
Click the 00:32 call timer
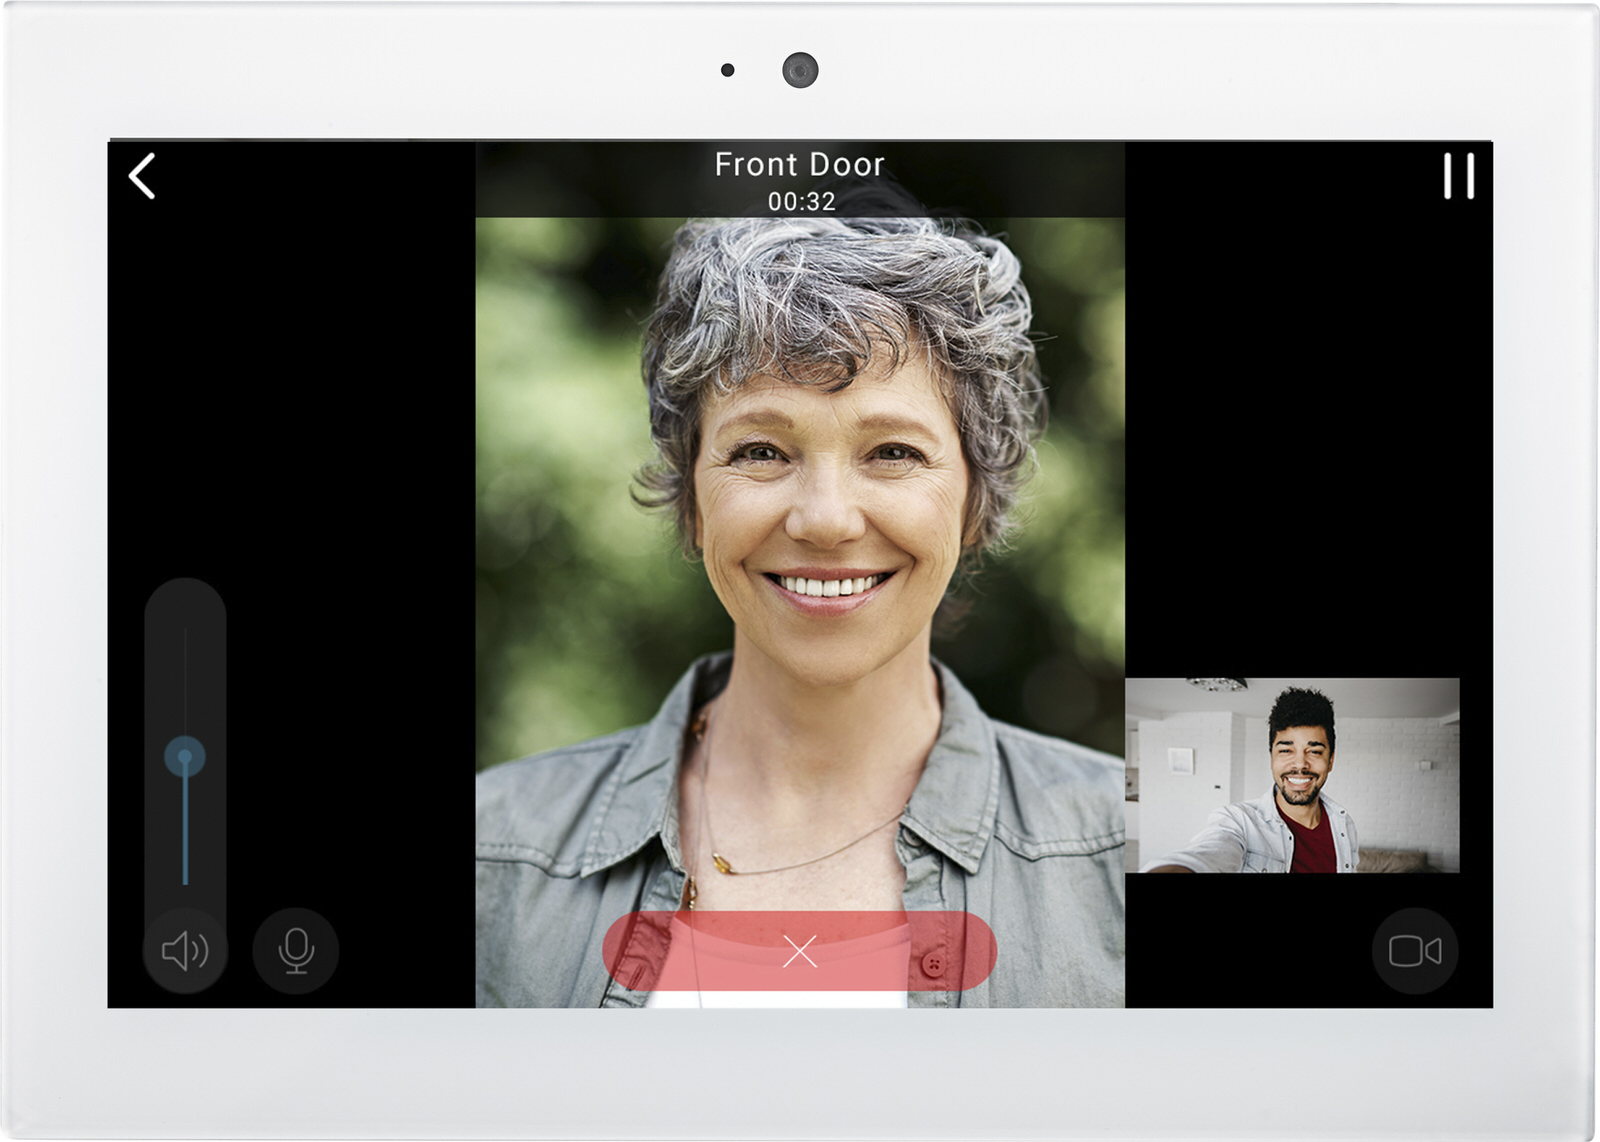(801, 201)
